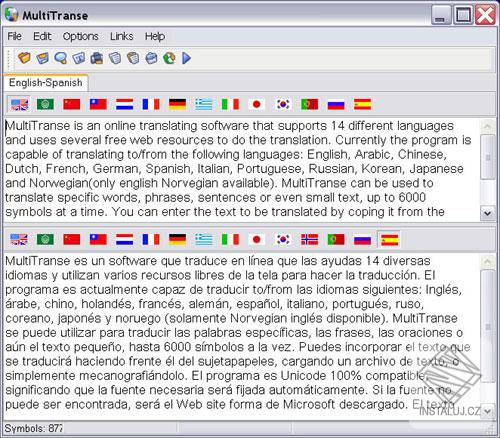
Task: Click the copy pages toolbar icon
Action: [115, 58]
